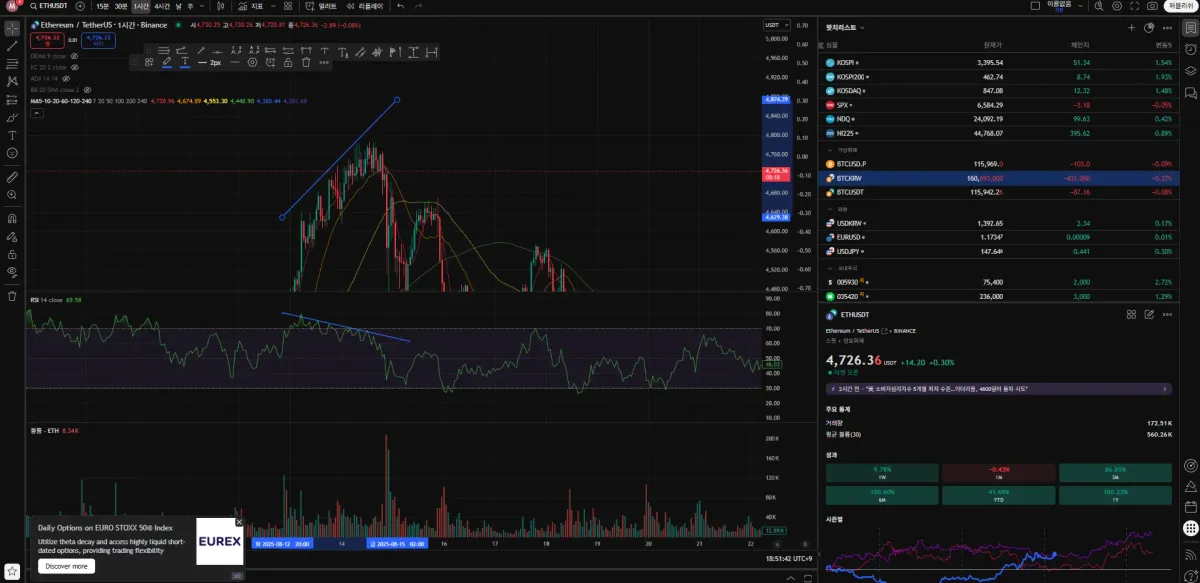Toggle visibility of DEMA 9 close indicator
This screenshot has width=1200, height=583.
tap(76, 56)
